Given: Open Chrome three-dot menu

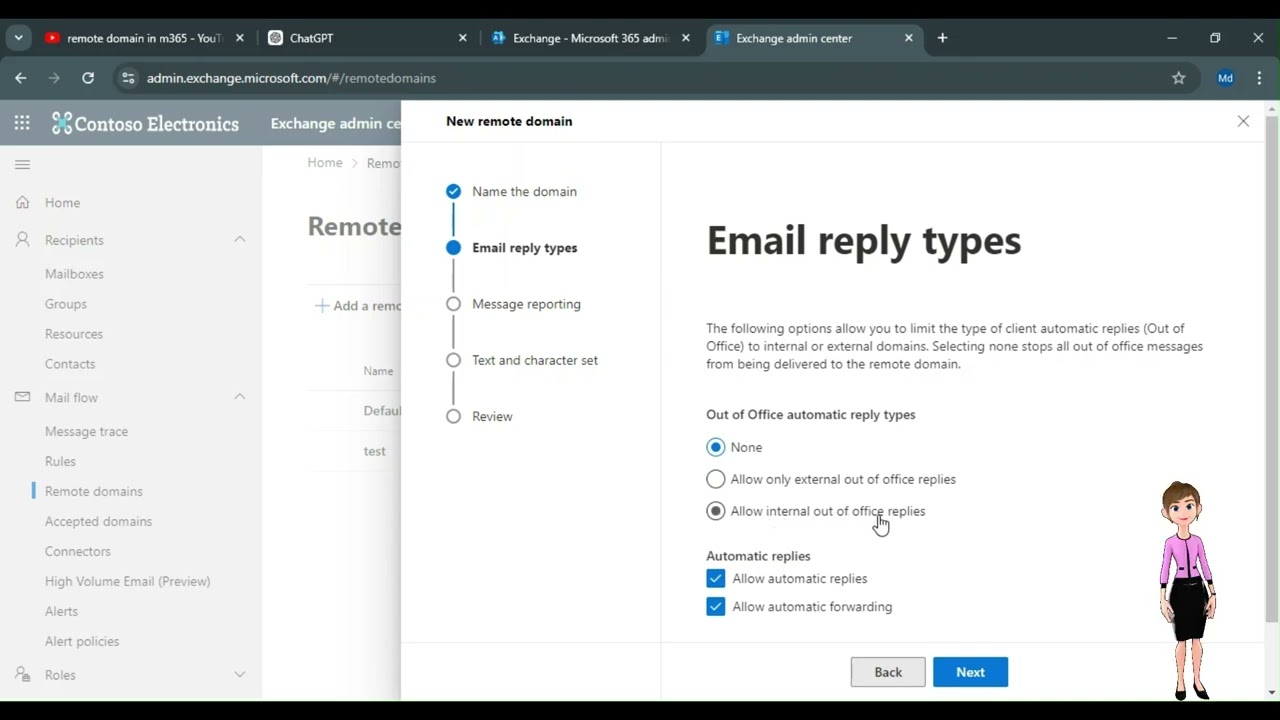Looking at the screenshot, I should [x=1259, y=78].
